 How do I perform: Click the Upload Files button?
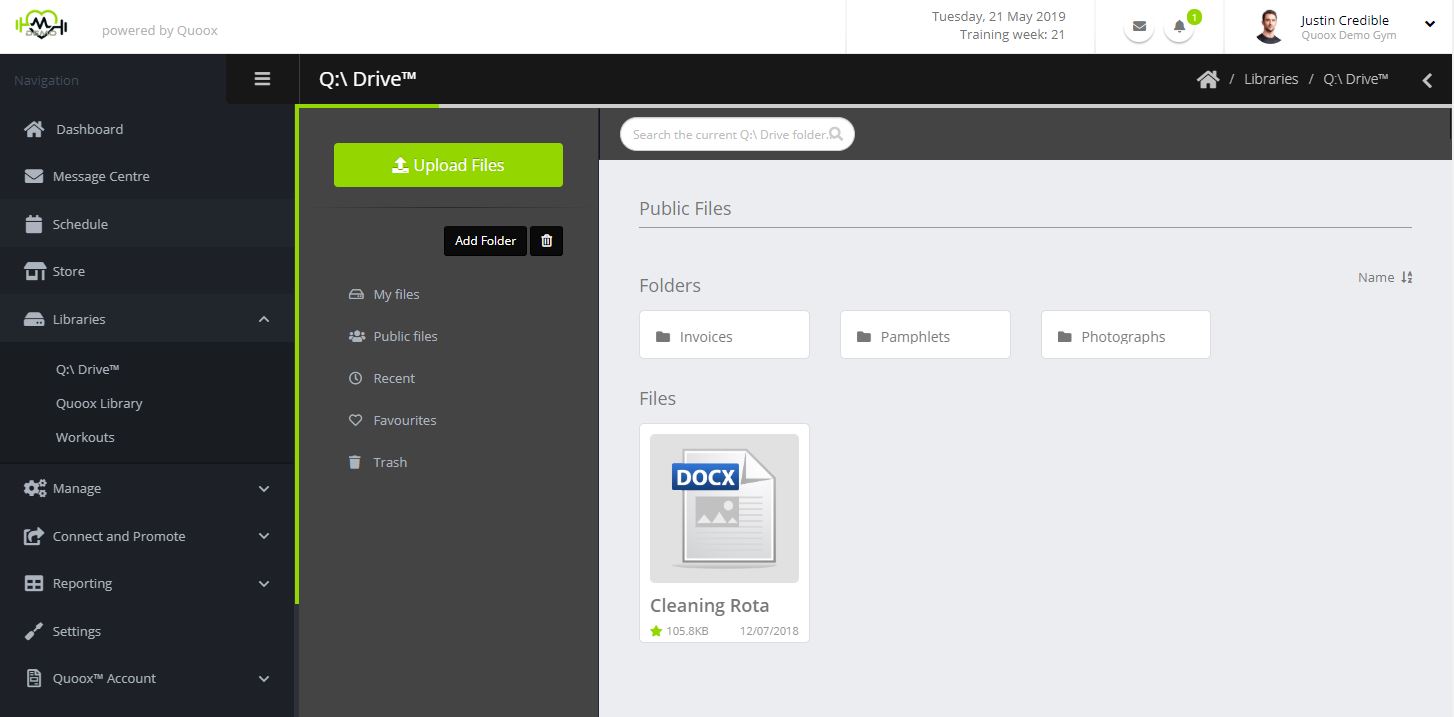[448, 165]
